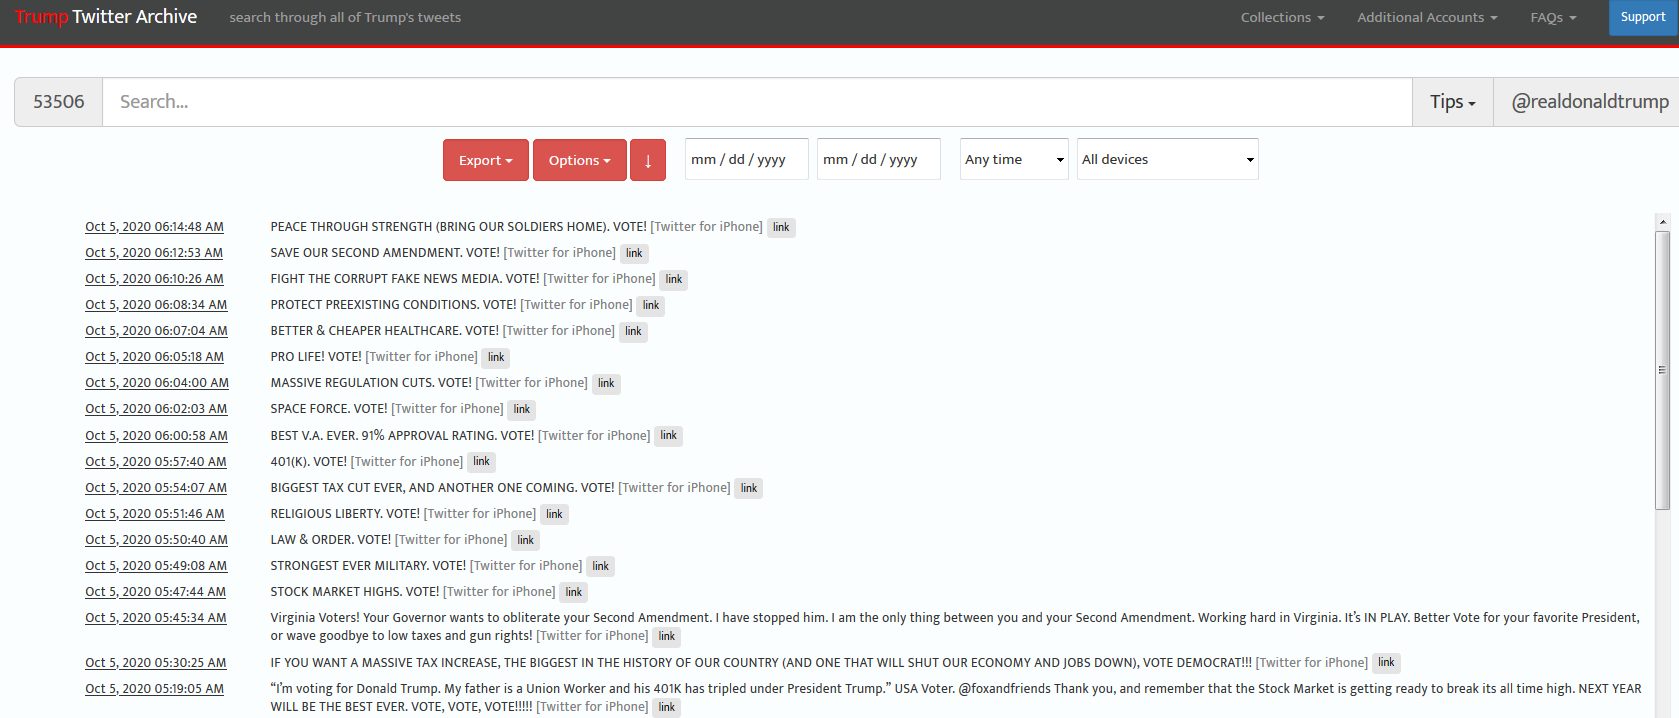Click link badge for MASSIVE TAX INCREASE tweet
The image size is (1679, 718).
(1386, 663)
